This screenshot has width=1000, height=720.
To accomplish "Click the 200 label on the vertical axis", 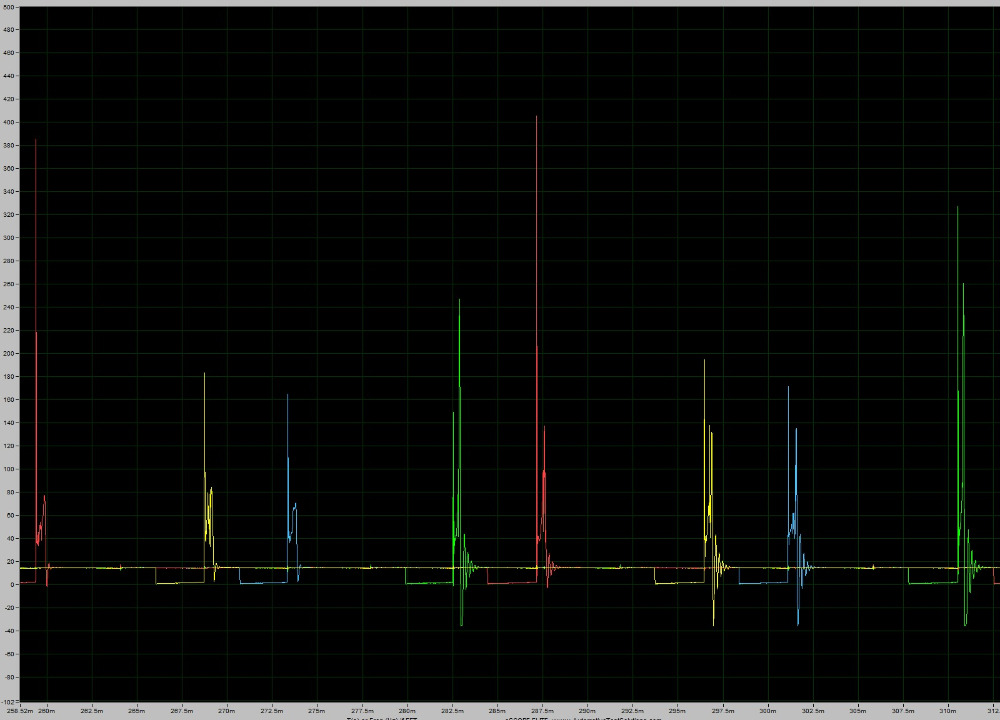I will pyautogui.click(x=8, y=354).
